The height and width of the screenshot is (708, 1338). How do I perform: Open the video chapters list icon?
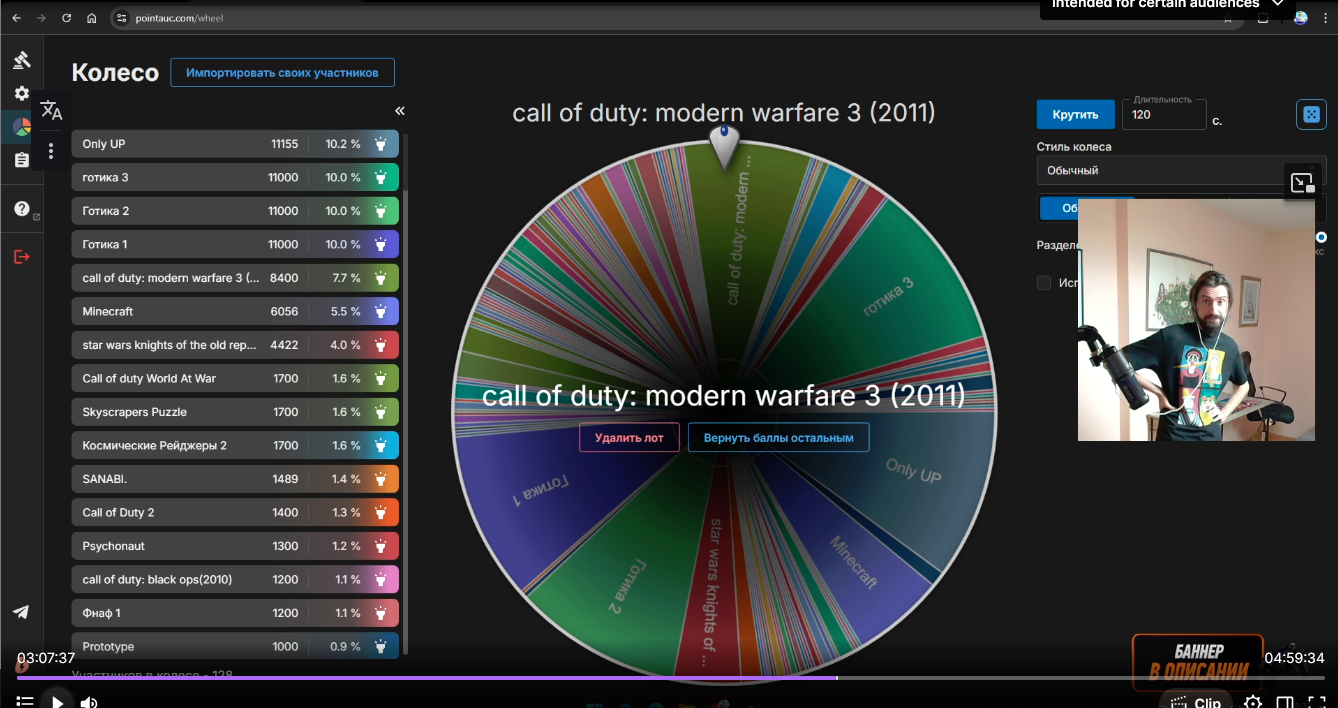[25, 702]
